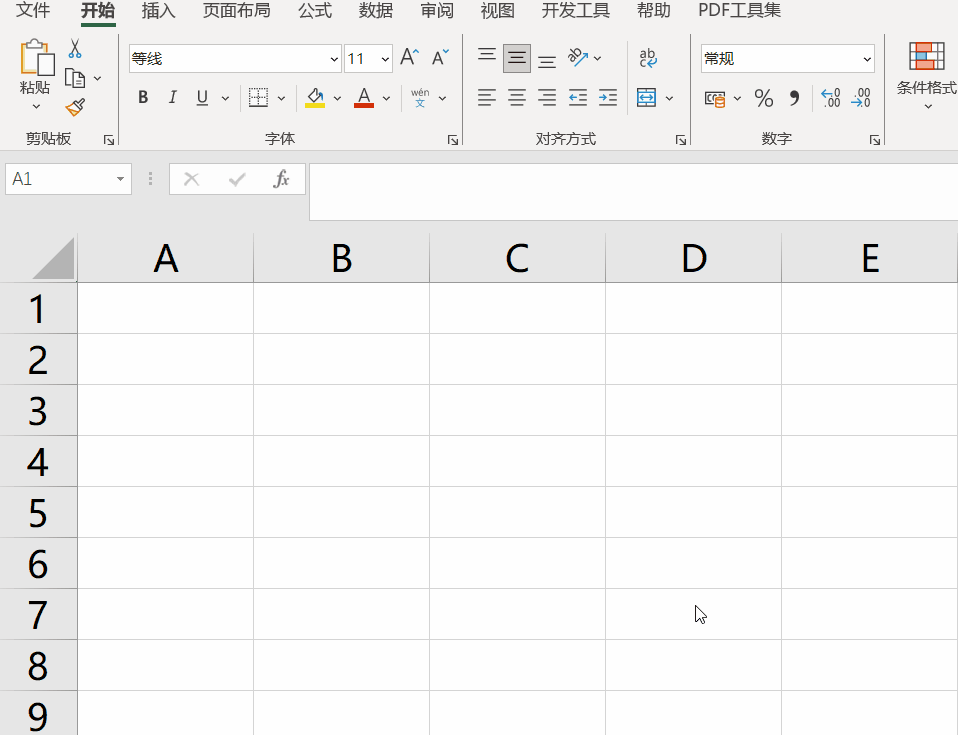Click the Wrap Text icon
This screenshot has height=735, width=958.
point(648,58)
